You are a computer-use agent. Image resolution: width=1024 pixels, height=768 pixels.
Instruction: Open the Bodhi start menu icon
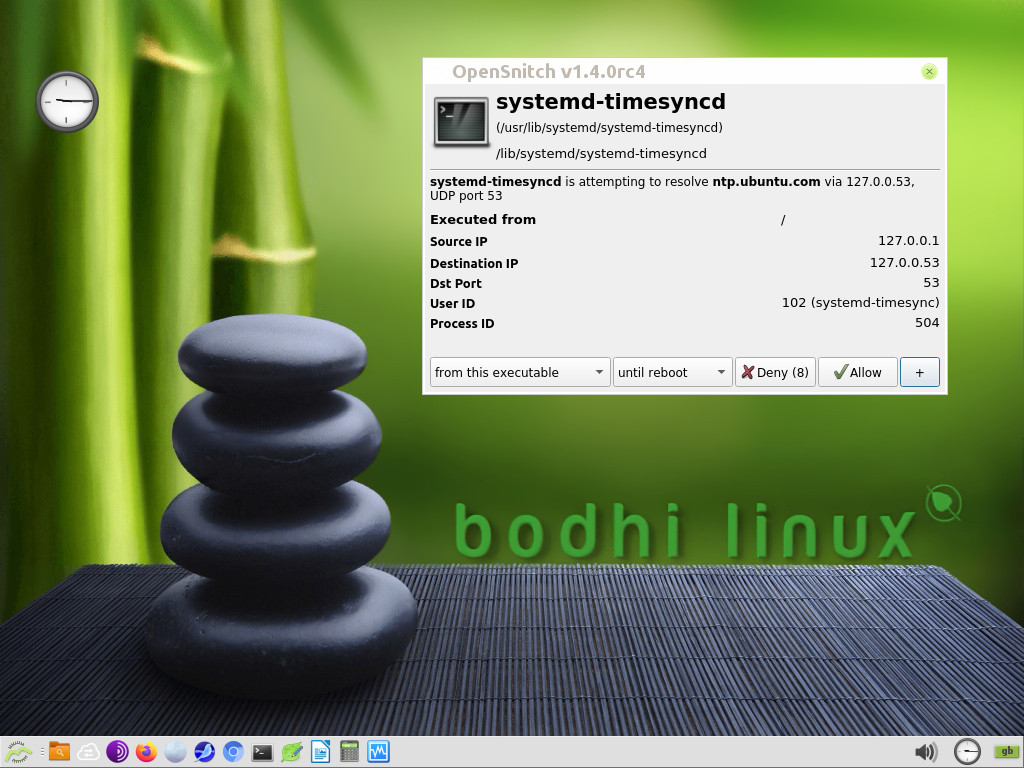pyautogui.click(x=18, y=752)
